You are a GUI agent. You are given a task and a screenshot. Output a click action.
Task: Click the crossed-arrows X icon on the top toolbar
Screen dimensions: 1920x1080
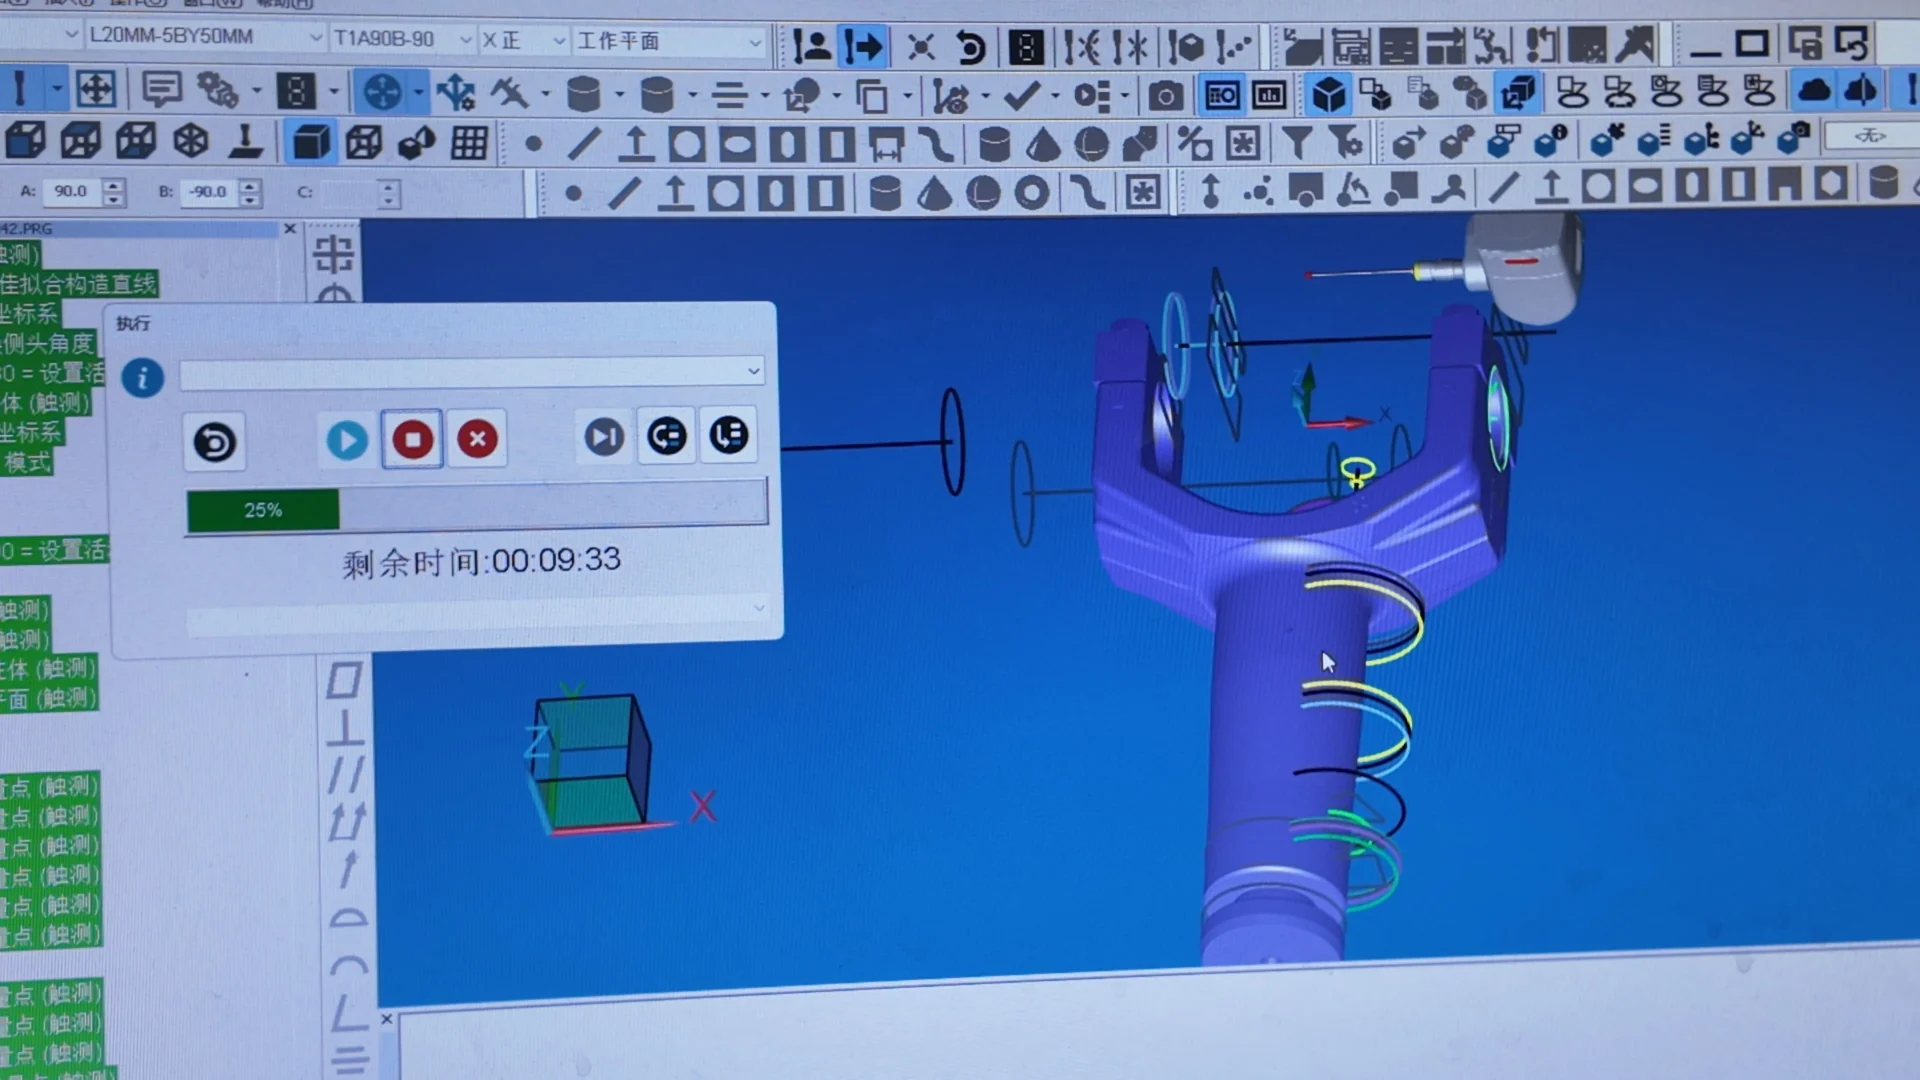click(920, 46)
